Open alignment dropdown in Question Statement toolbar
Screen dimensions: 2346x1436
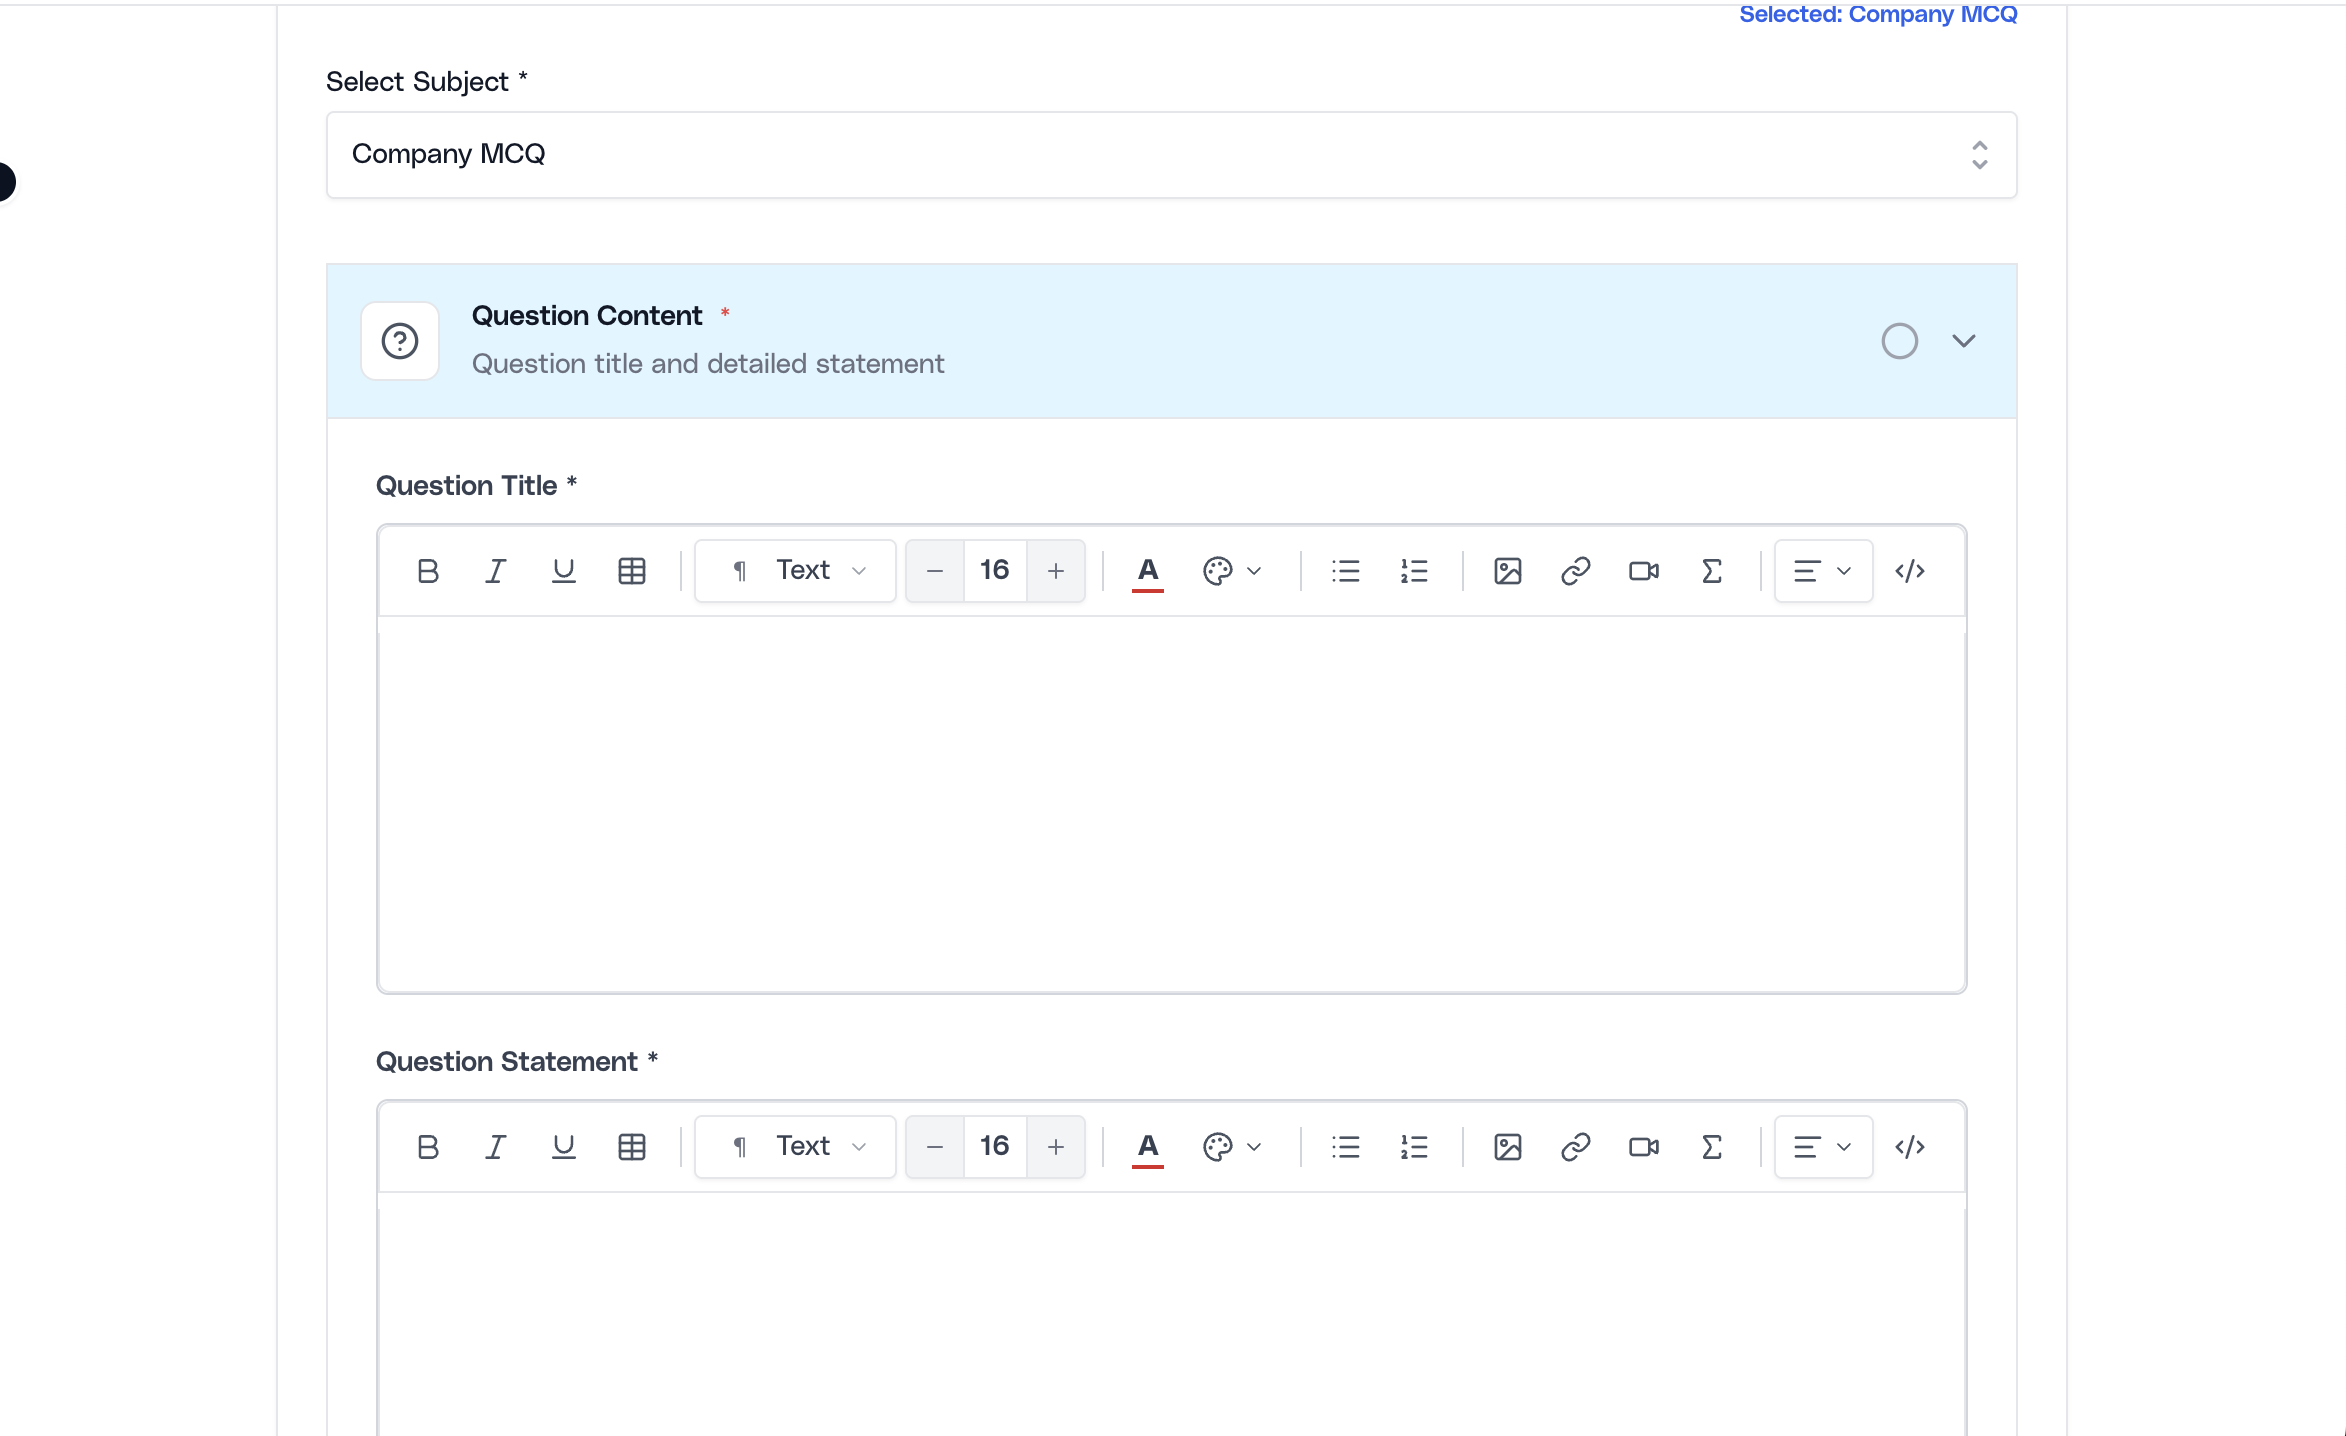[x=1823, y=1147]
